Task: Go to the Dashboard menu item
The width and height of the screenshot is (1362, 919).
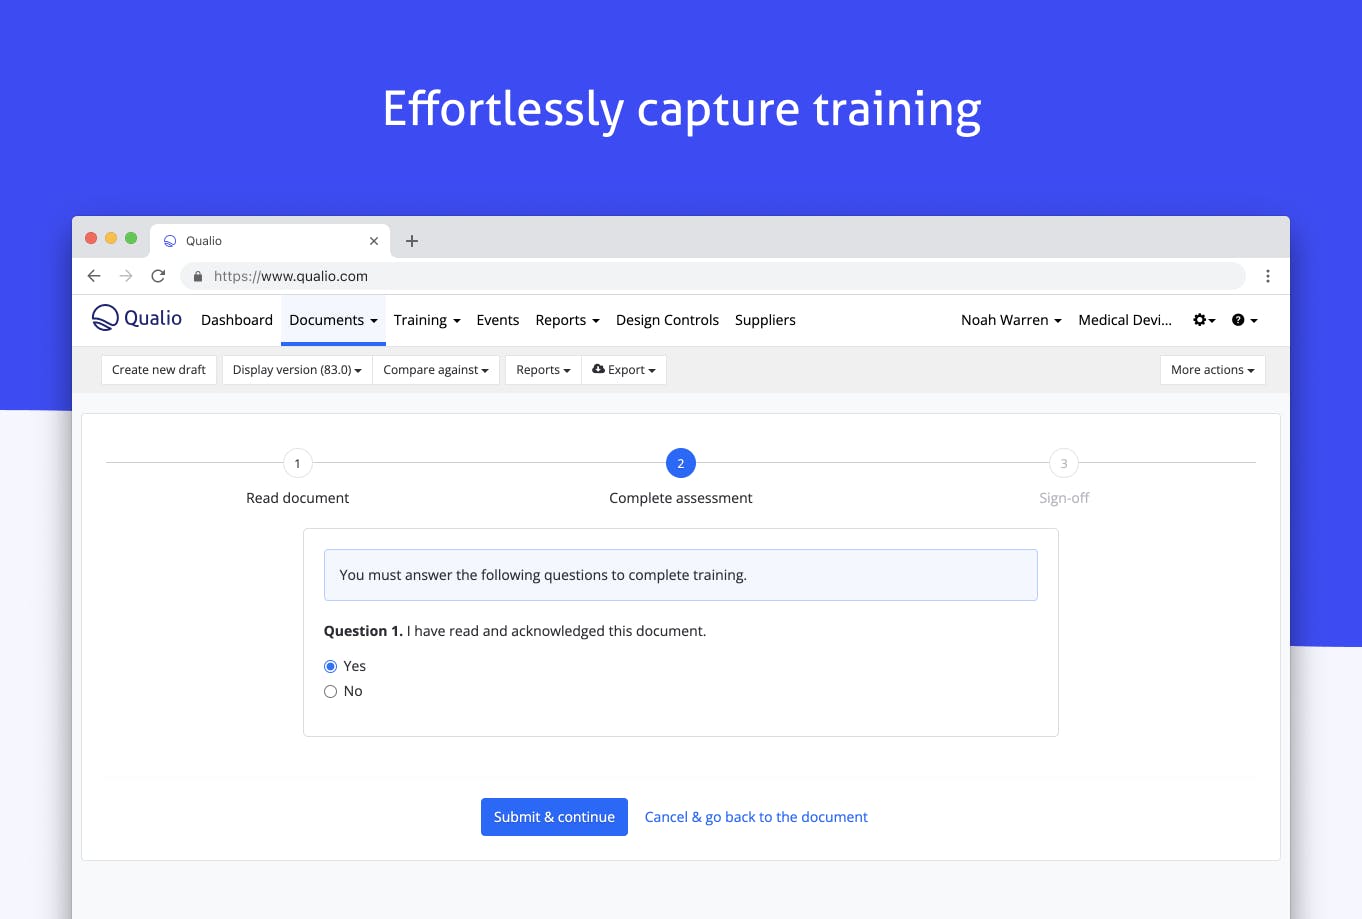Action: (x=236, y=319)
